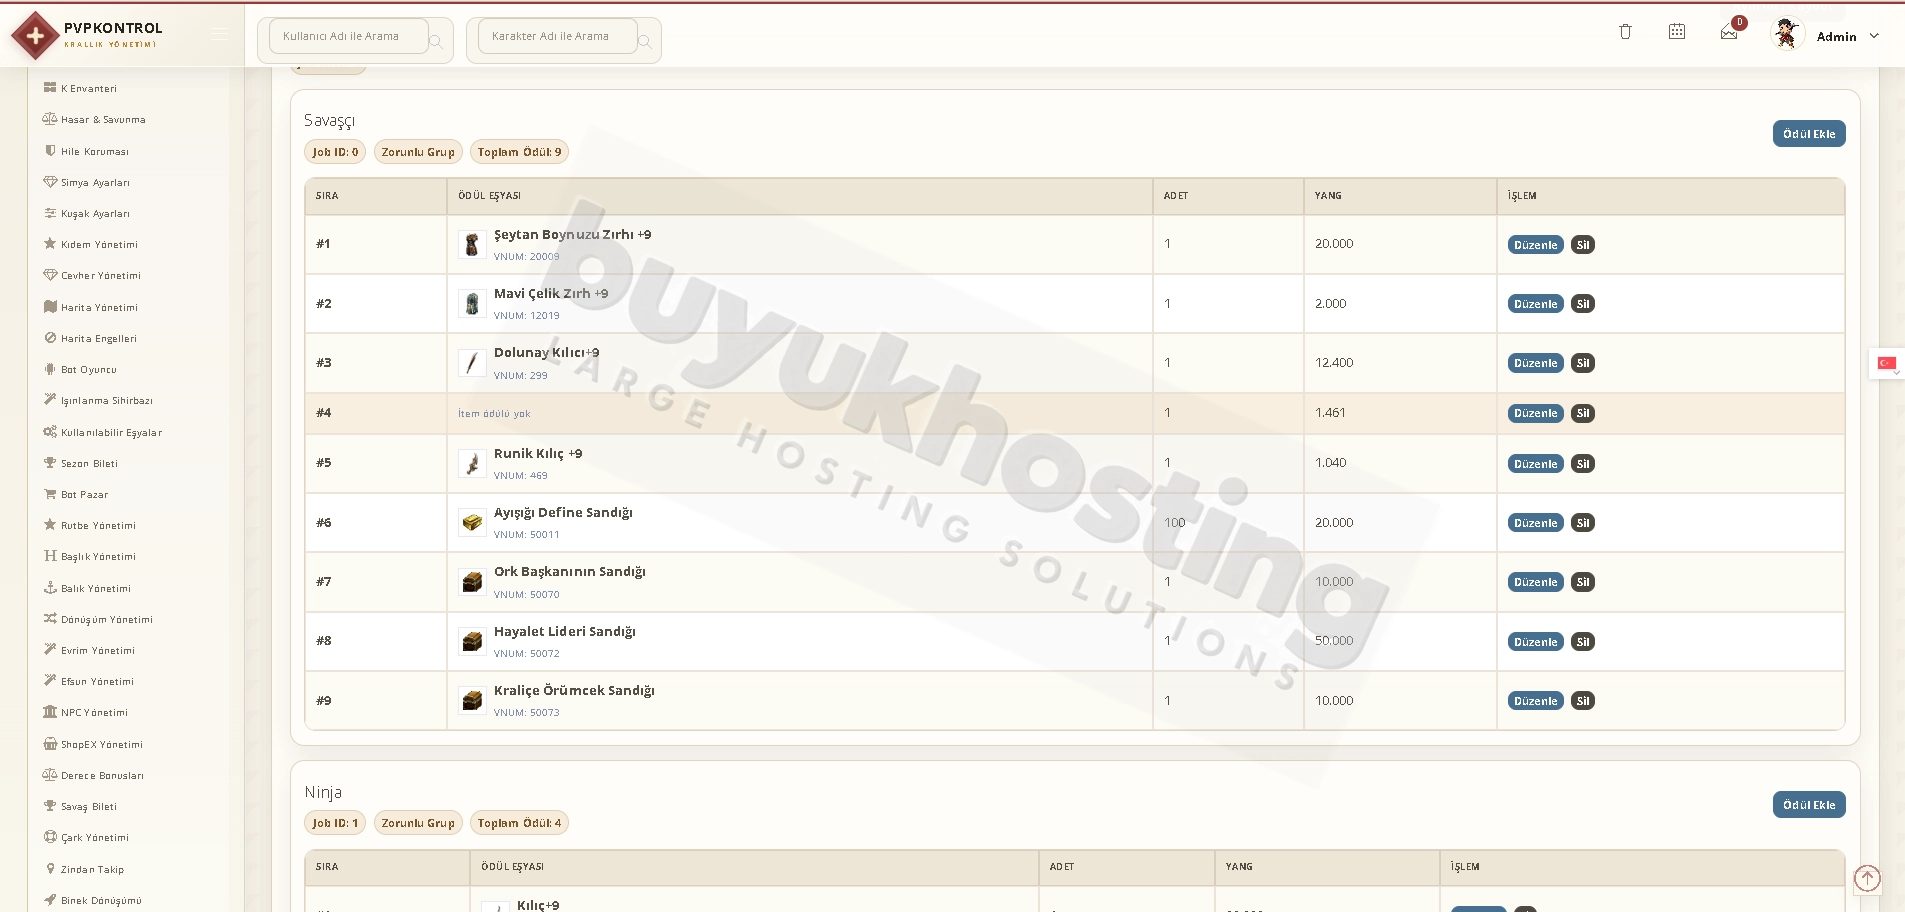Click the Cevher Yönetimi gem icon
Image resolution: width=1905 pixels, height=912 pixels.
(x=50, y=275)
